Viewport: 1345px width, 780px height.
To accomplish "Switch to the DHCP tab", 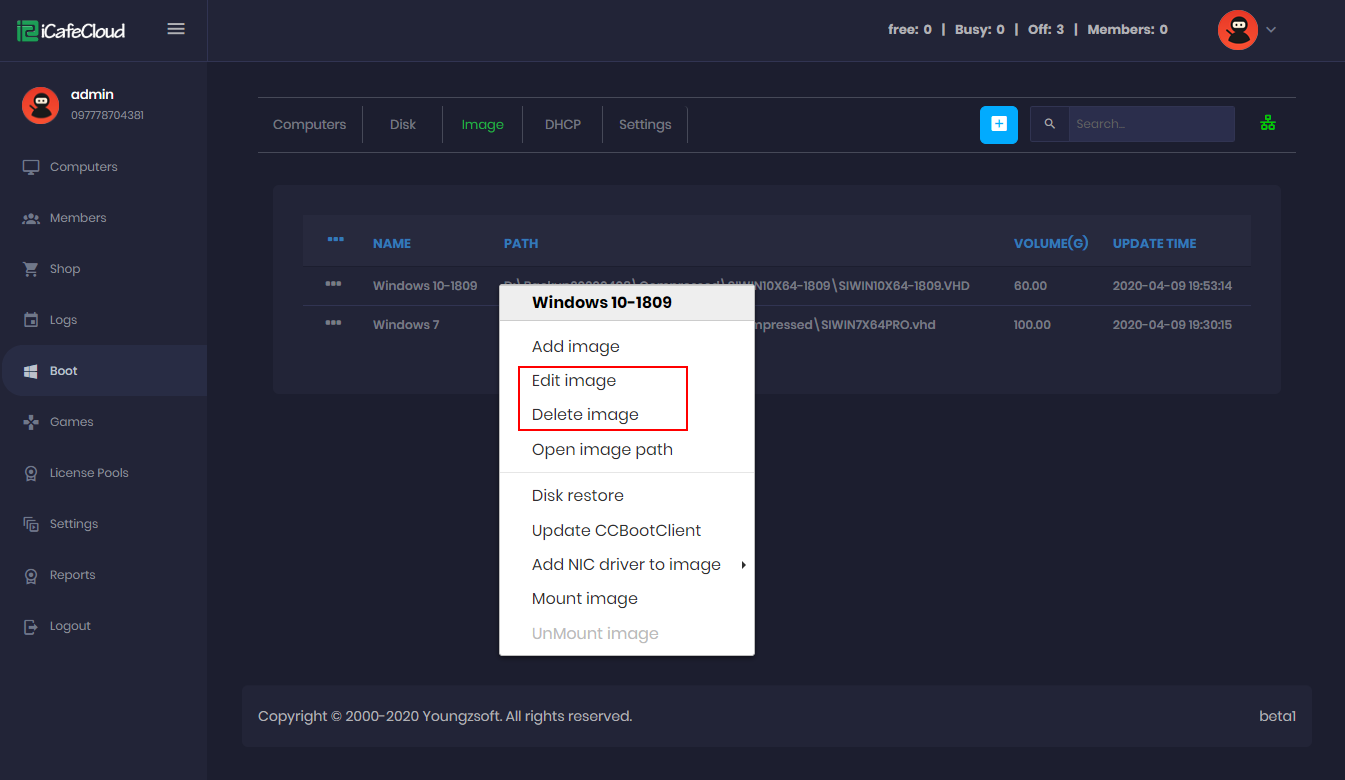I will tap(562, 124).
